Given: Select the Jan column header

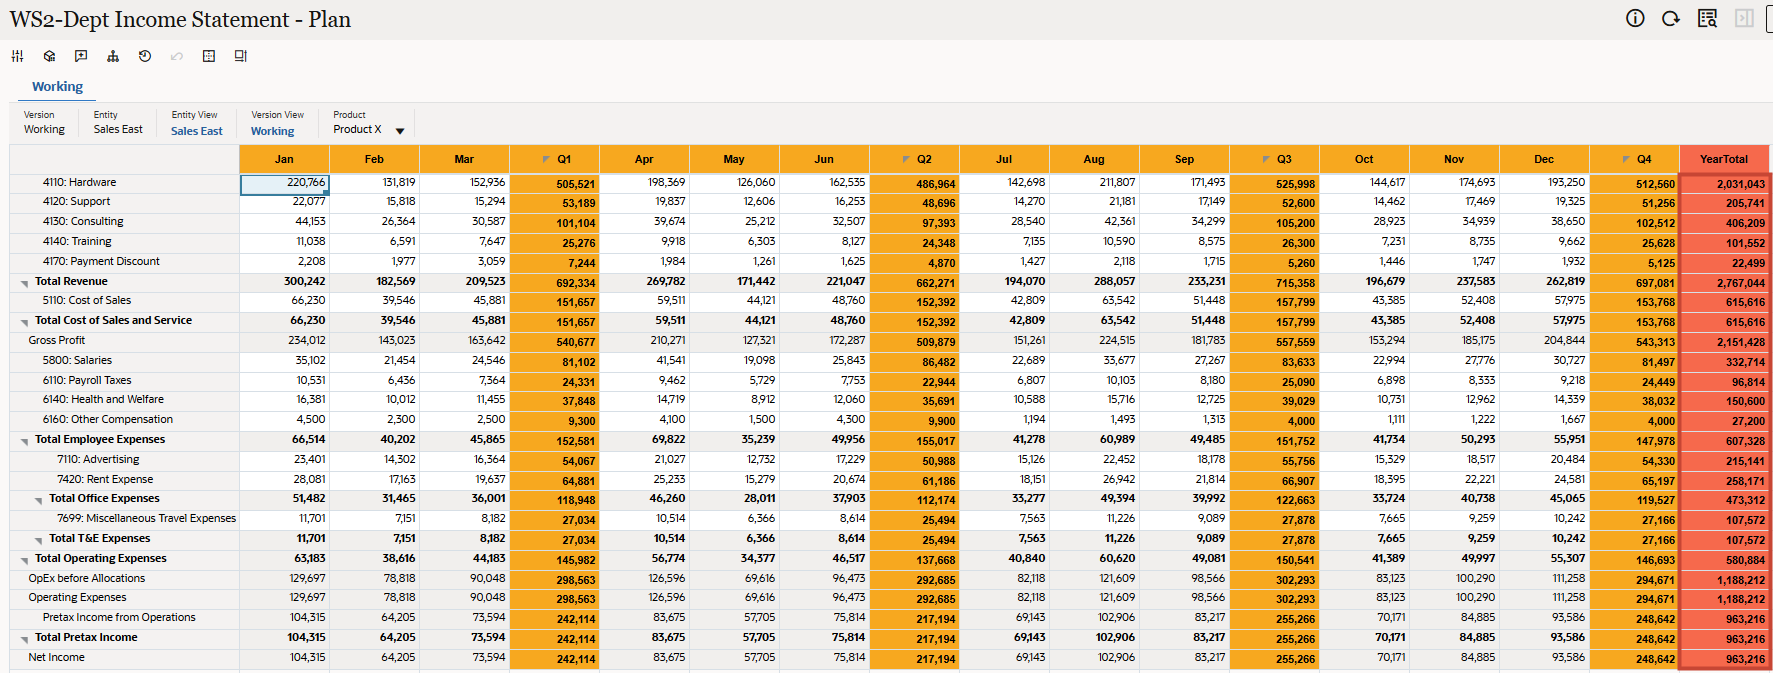Looking at the screenshot, I should click(x=284, y=159).
